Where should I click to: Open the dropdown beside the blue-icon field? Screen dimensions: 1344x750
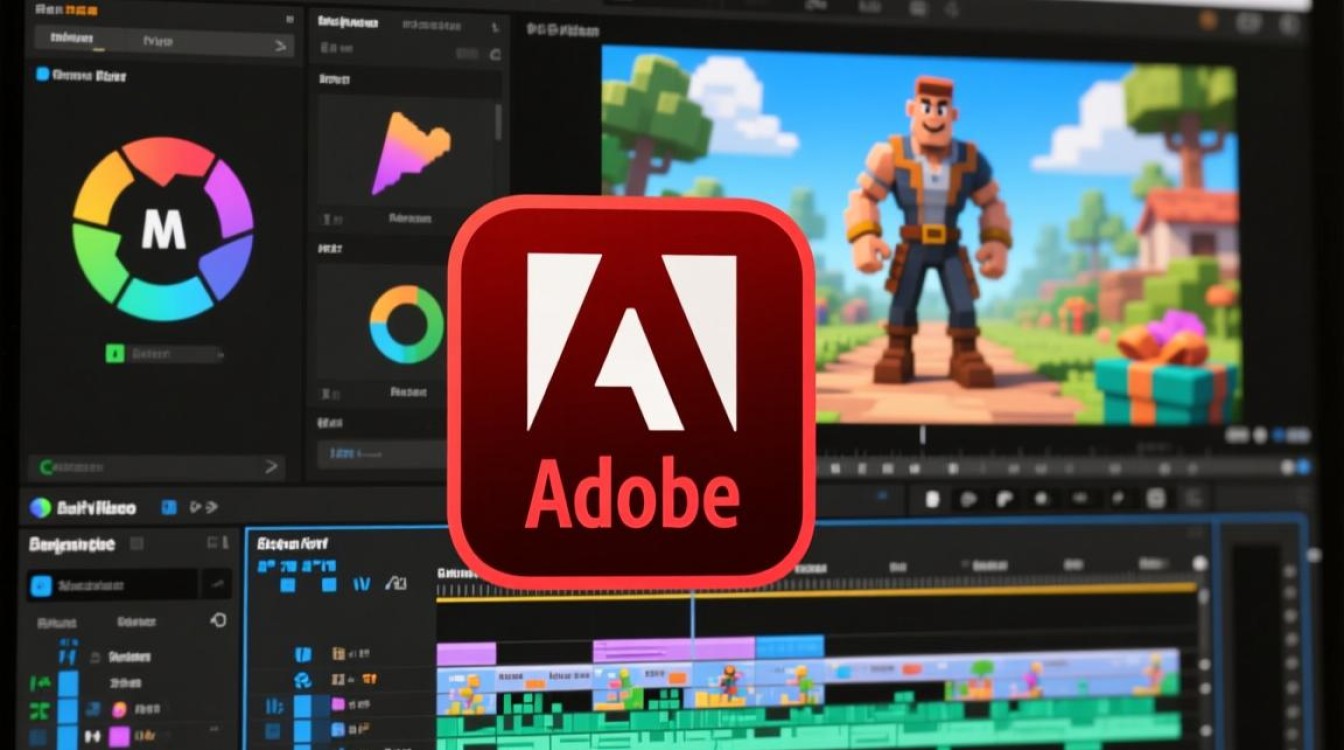(x=216, y=585)
